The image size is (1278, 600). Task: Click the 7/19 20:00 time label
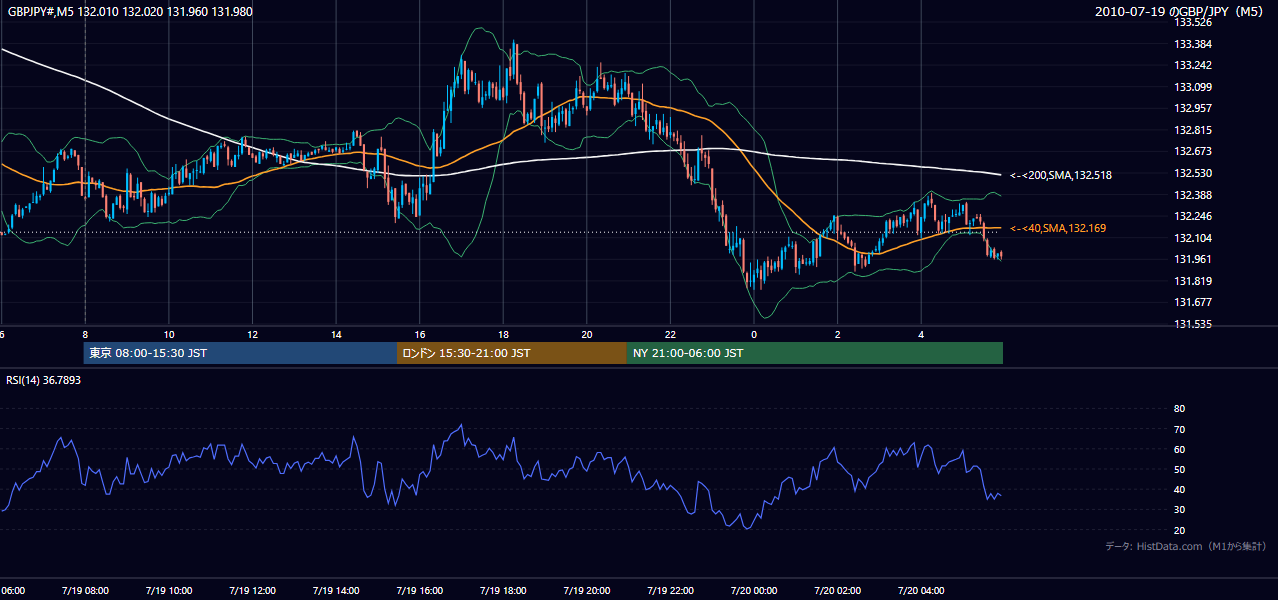pyautogui.click(x=586, y=590)
